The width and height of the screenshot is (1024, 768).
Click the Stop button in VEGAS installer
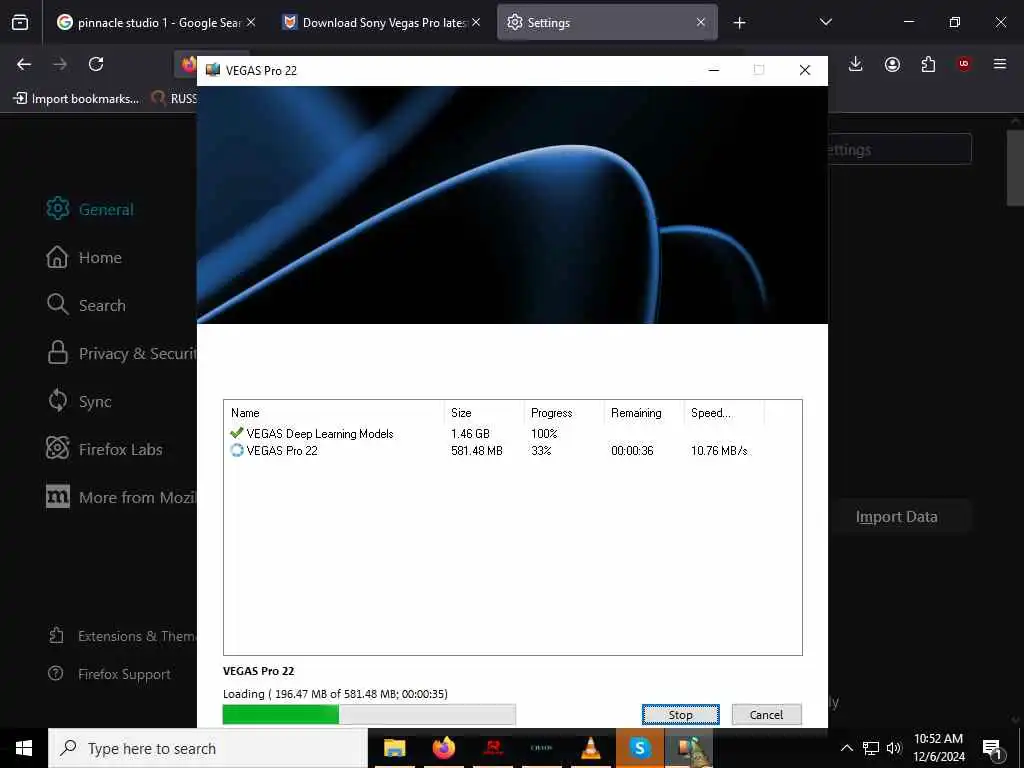tap(680, 714)
